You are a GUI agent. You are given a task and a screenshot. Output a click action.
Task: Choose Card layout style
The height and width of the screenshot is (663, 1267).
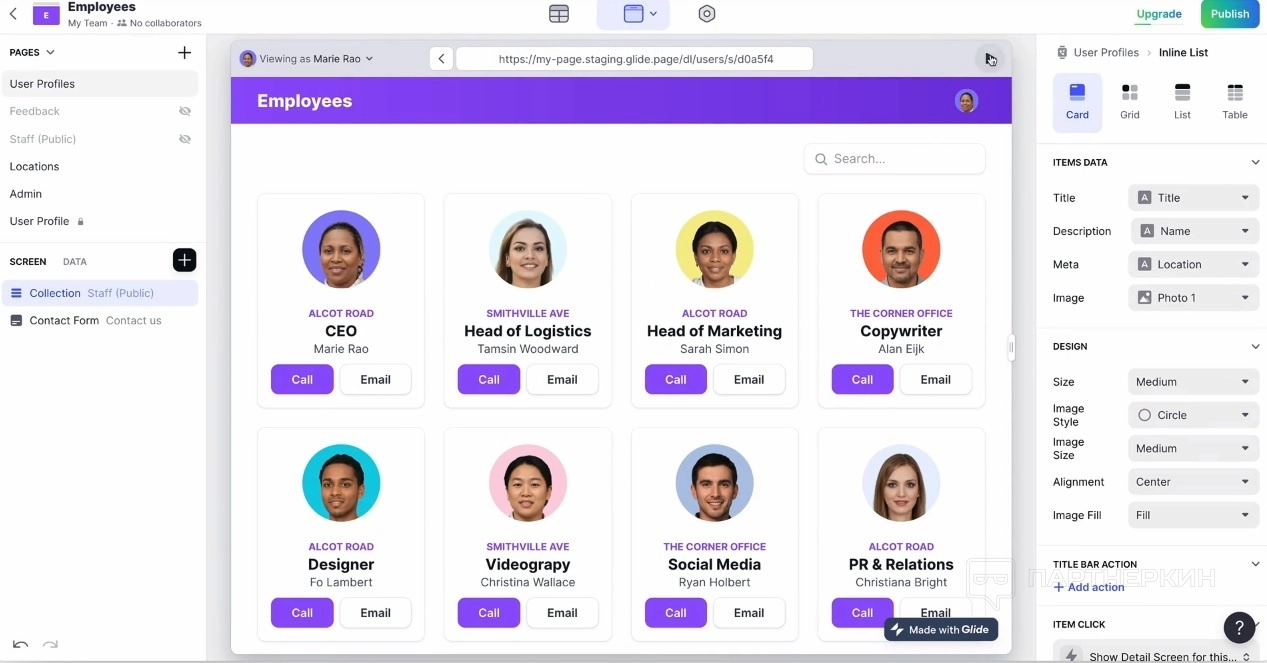(x=1077, y=102)
